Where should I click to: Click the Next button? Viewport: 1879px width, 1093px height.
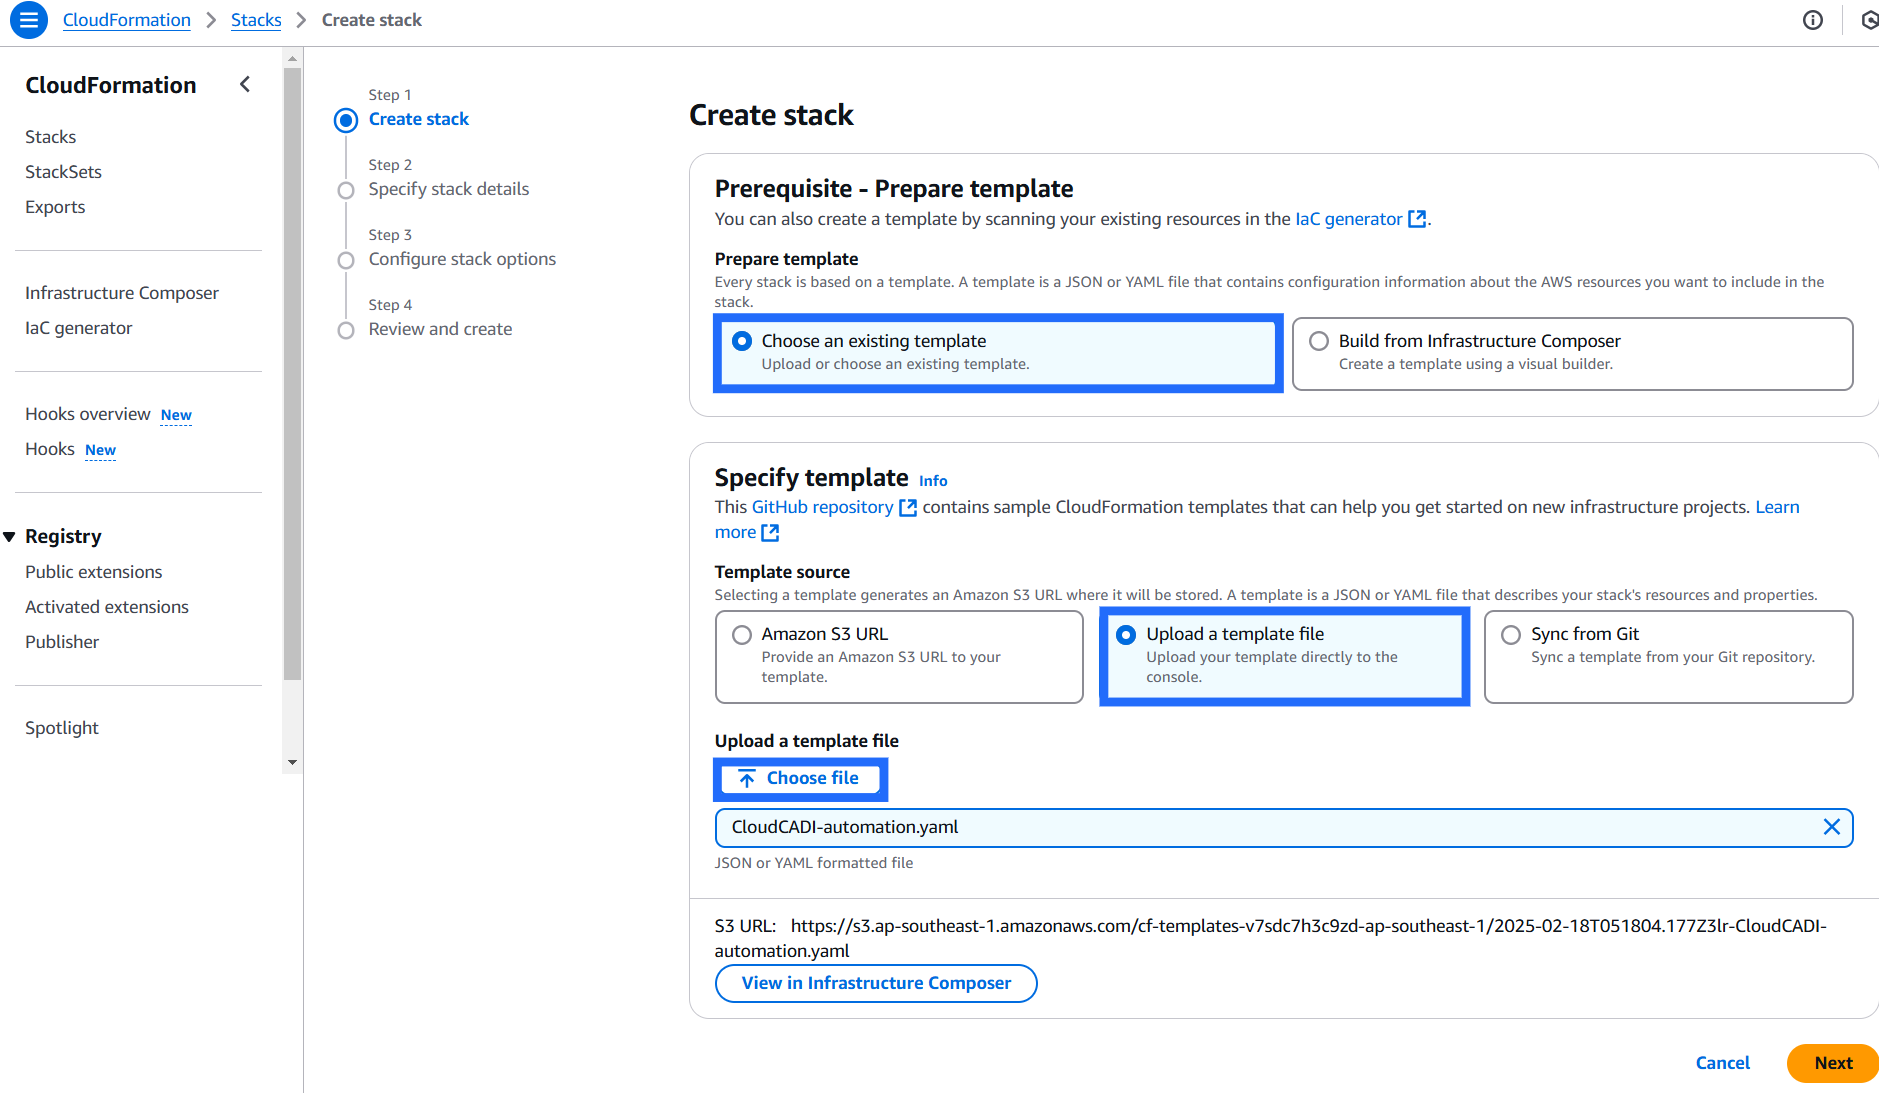1832,1063
